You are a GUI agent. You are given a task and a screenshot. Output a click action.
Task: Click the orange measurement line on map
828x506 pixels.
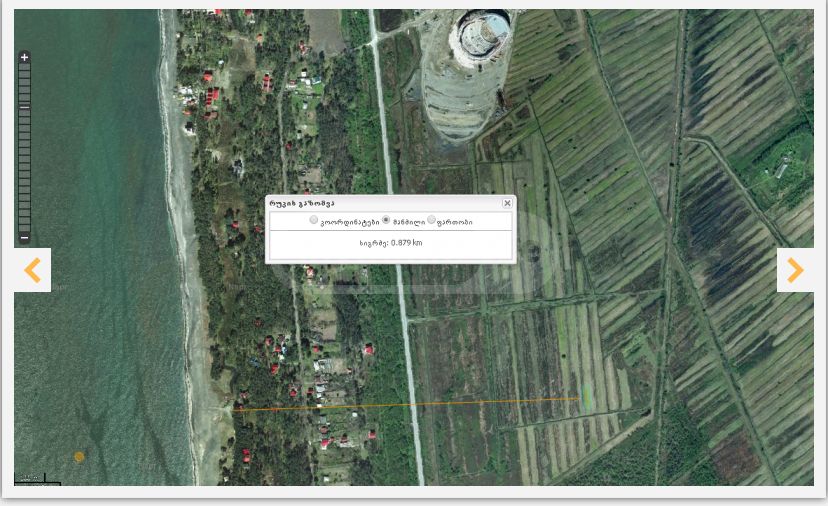click(x=407, y=405)
